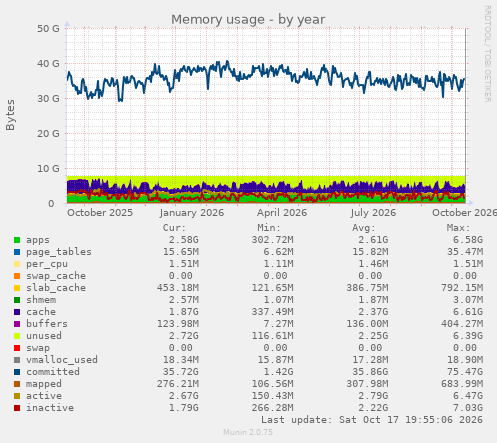Click the olive active legend swatch
The image size is (497, 443).
(17, 396)
